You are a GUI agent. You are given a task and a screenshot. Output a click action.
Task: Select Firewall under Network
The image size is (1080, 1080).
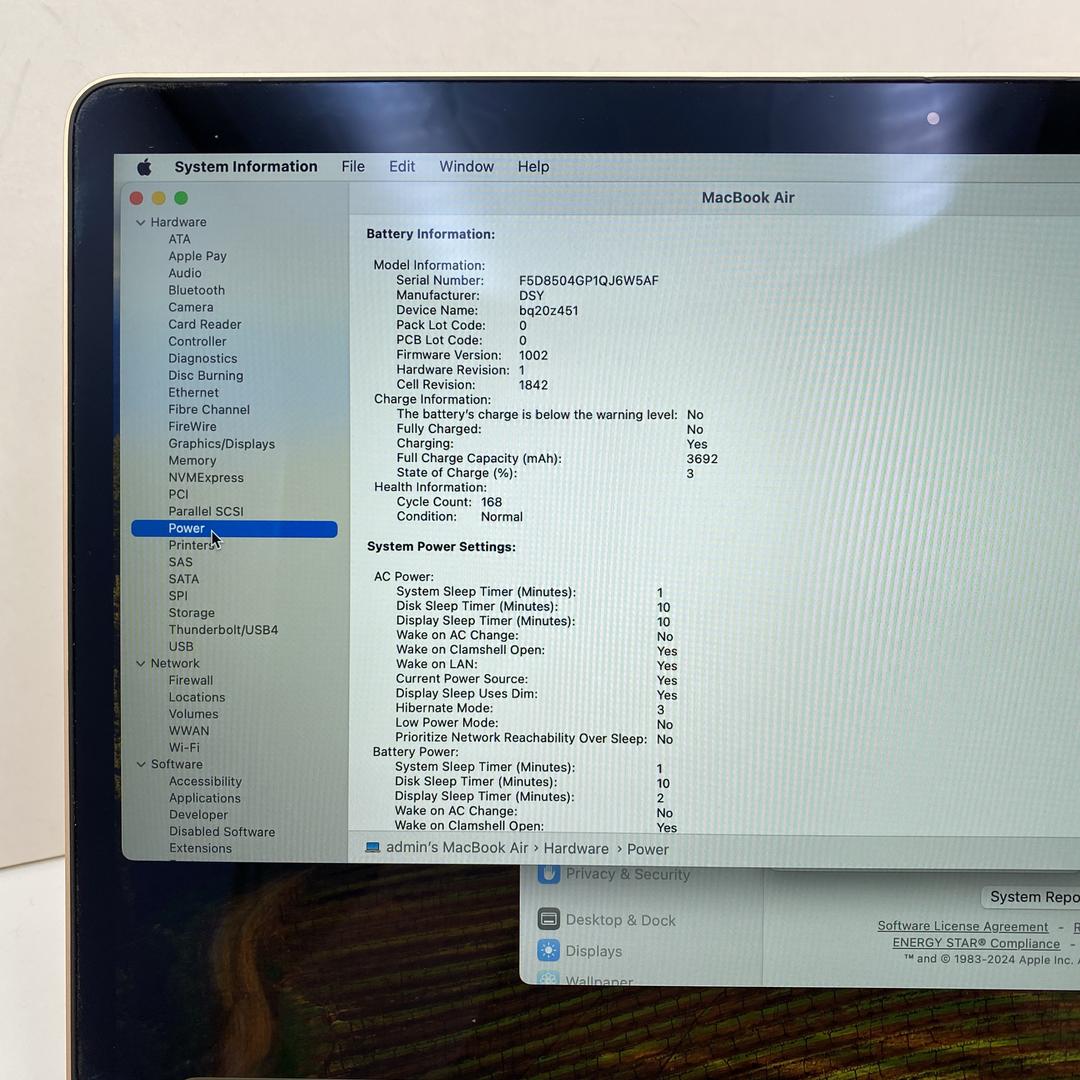point(191,681)
